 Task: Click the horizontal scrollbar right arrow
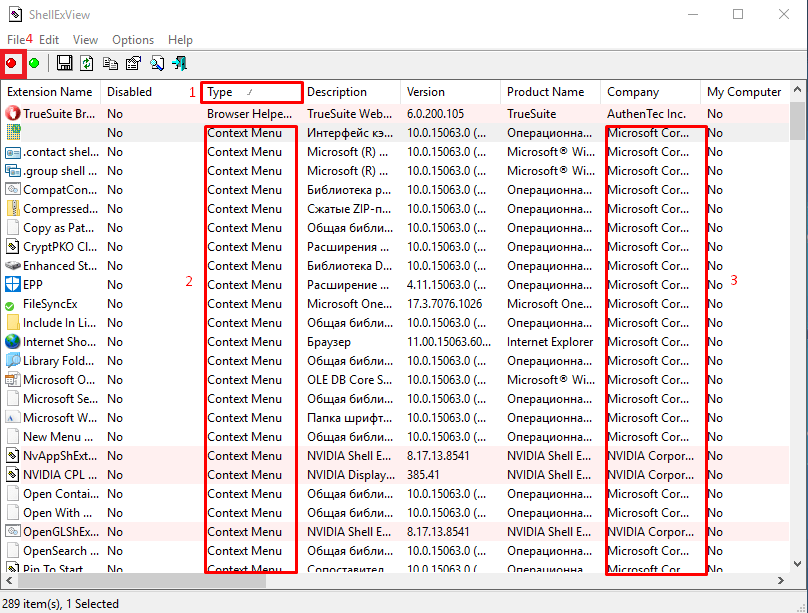[x=780, y=581]
